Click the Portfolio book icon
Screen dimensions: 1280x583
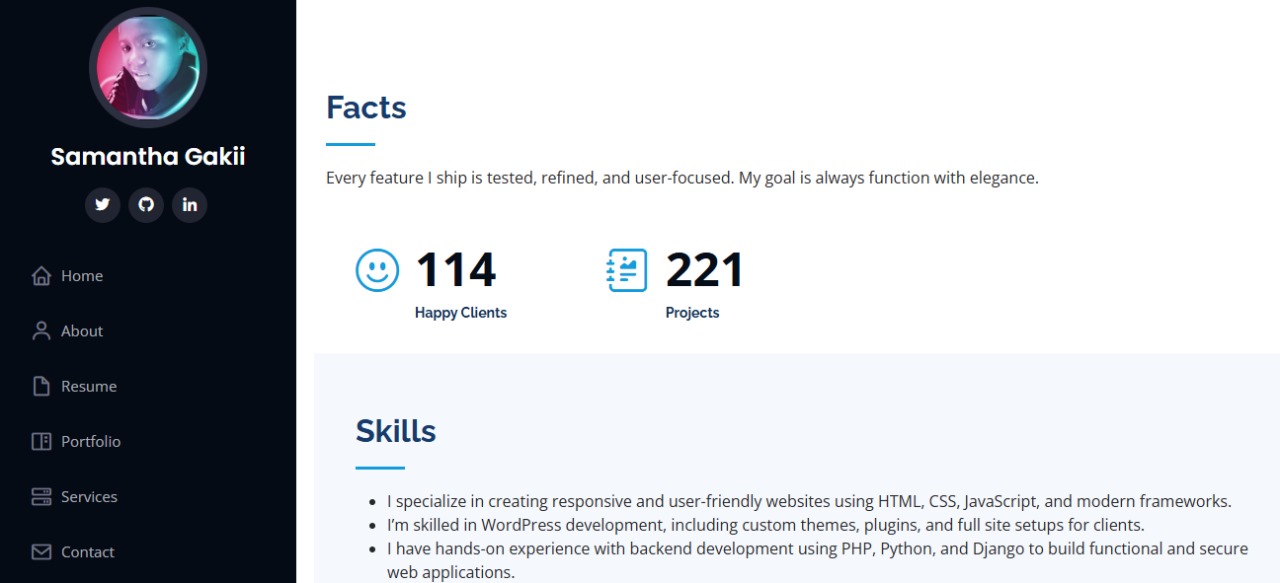[41, 441]
